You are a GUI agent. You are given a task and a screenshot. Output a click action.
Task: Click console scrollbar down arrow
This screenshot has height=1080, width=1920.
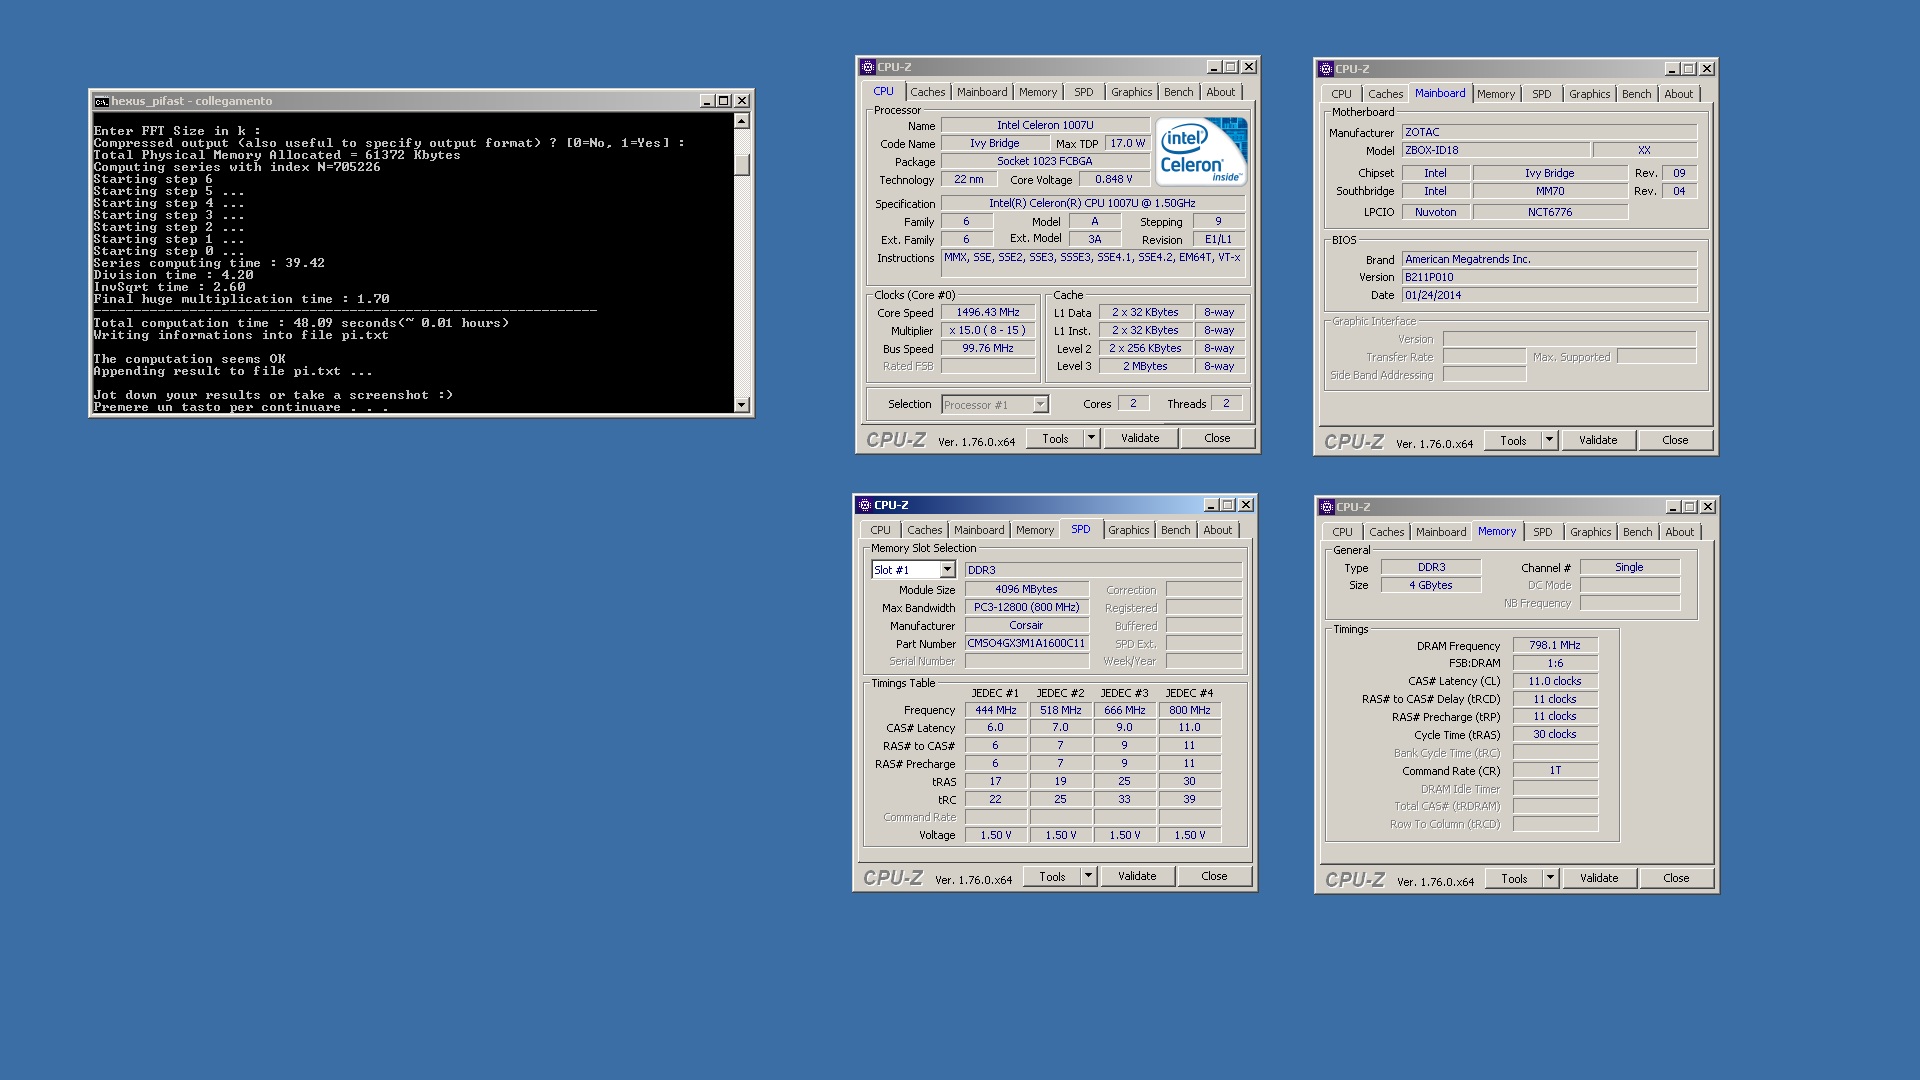pos(742,405)
